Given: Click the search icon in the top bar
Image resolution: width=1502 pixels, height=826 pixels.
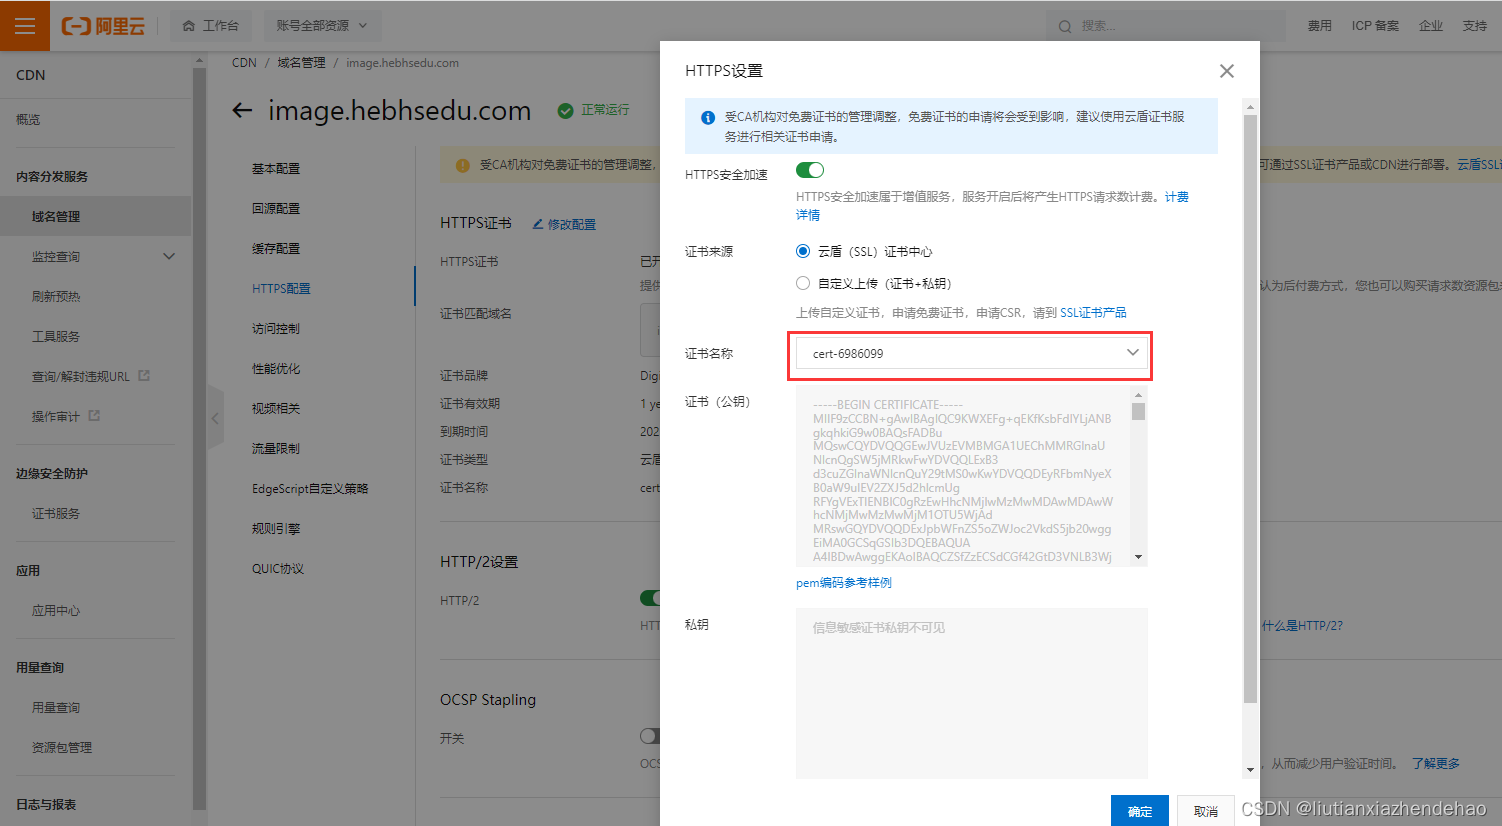Looking at the screenshot, I should (x=1064, y=26).
